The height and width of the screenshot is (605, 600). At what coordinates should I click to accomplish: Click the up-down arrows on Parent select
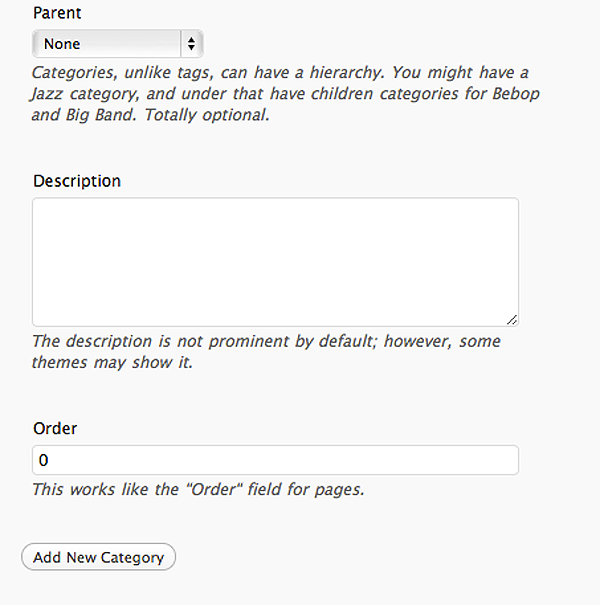[x=191, y=44]
